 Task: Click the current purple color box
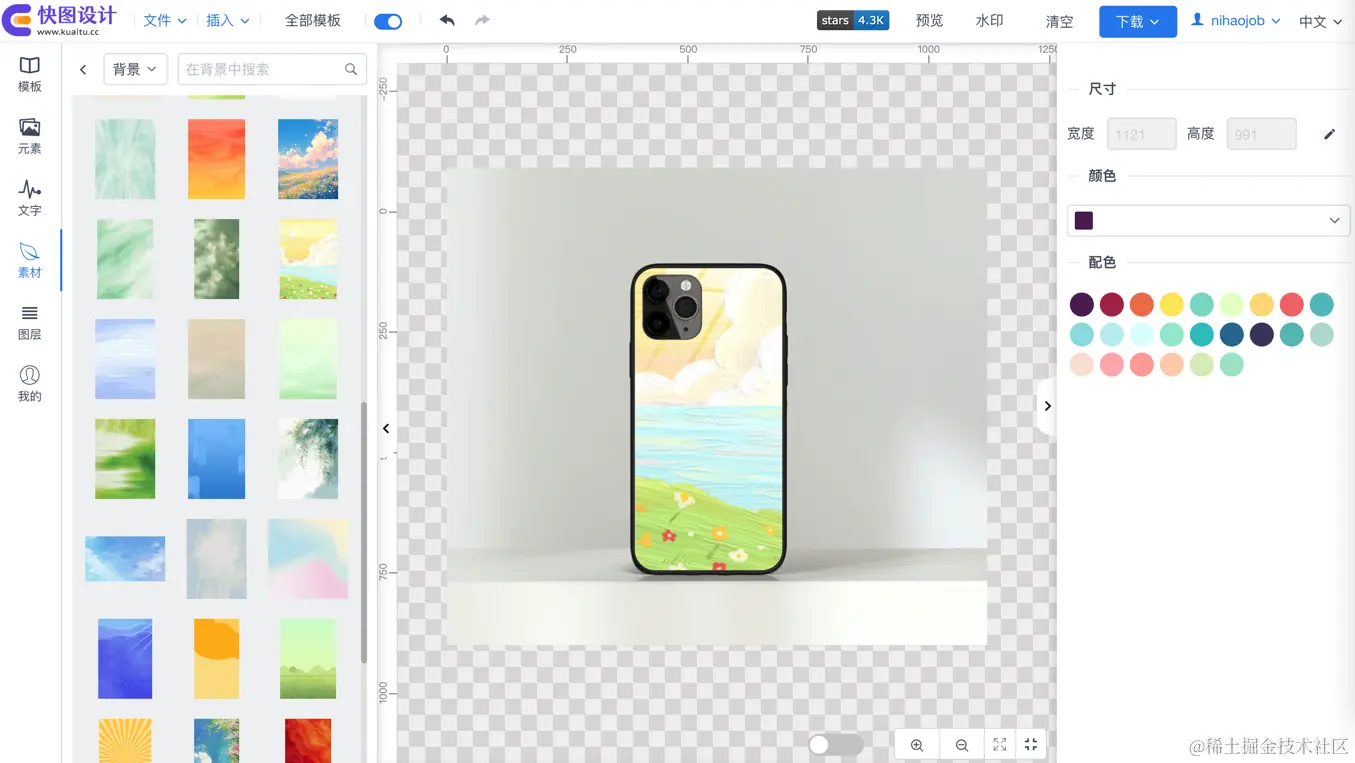1084,220
